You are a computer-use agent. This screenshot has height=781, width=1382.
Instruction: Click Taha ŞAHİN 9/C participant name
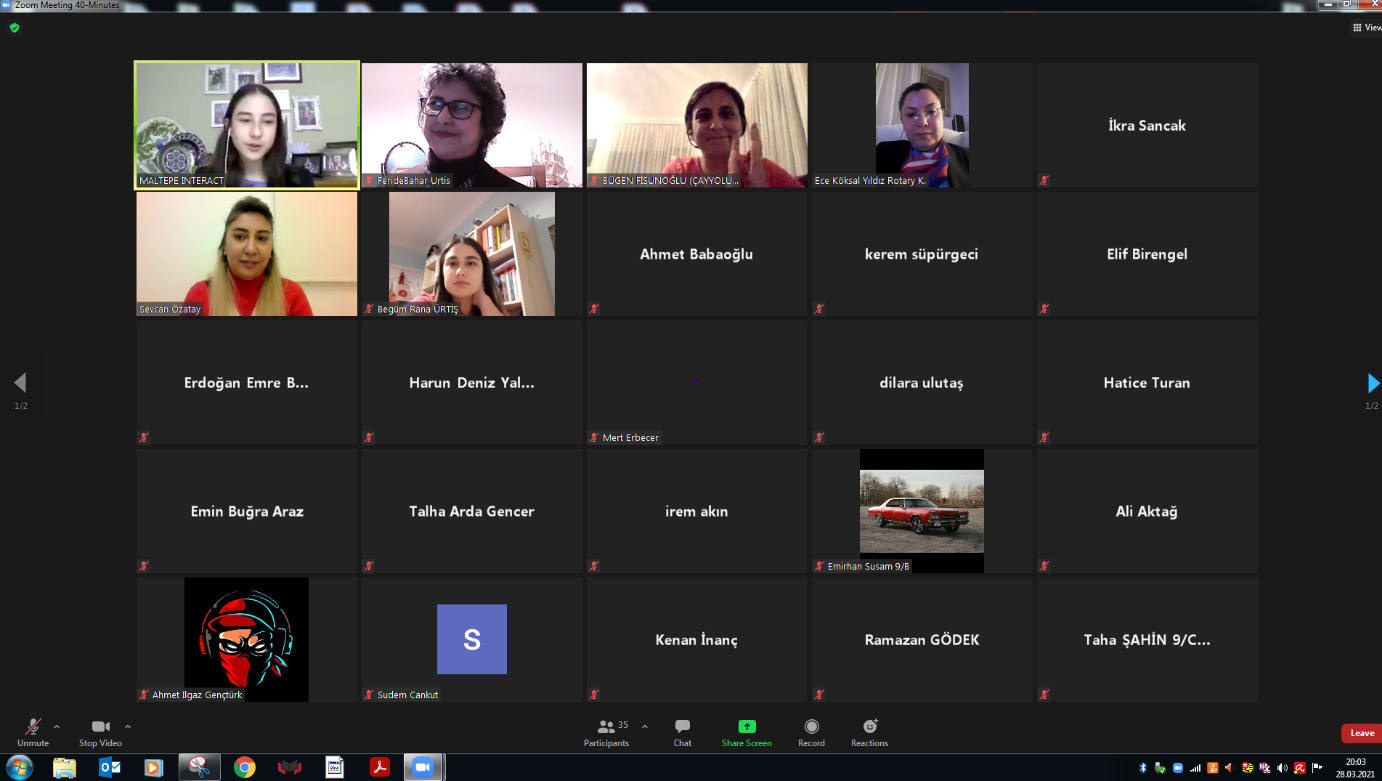tap(1147, 640)
